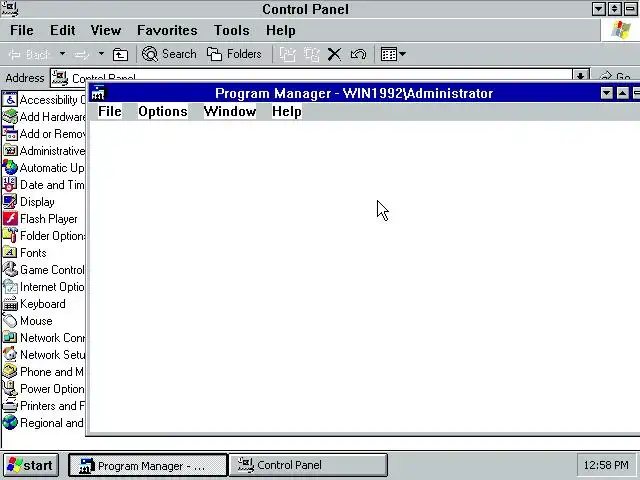
Task: Open the Administrative Tools icon
Action: click(10, 151)
